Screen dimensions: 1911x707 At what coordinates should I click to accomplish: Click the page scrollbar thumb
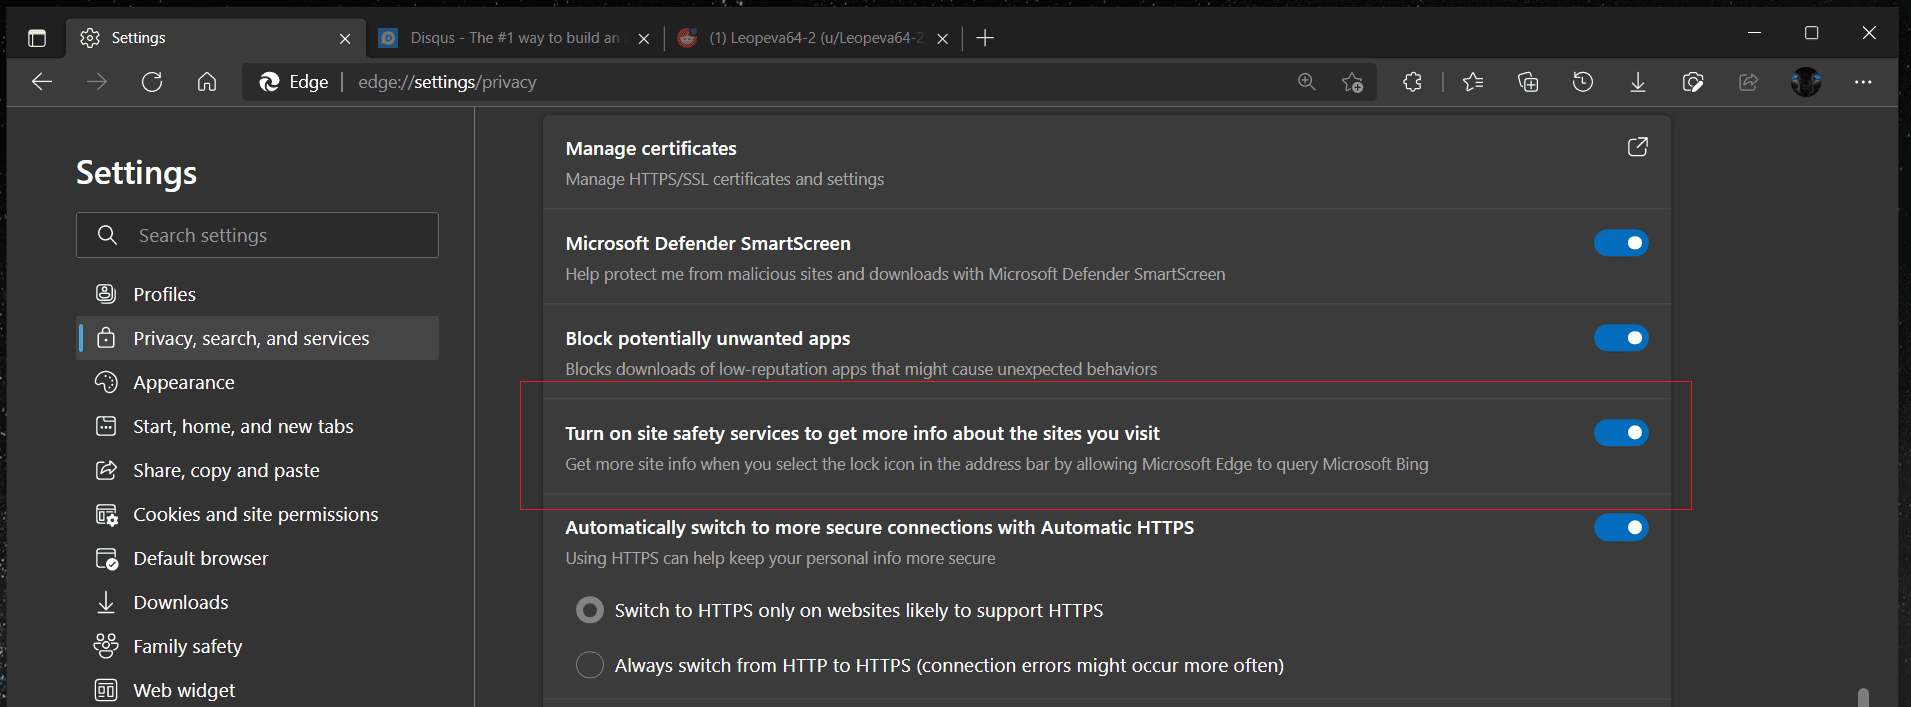[1863, 697]
